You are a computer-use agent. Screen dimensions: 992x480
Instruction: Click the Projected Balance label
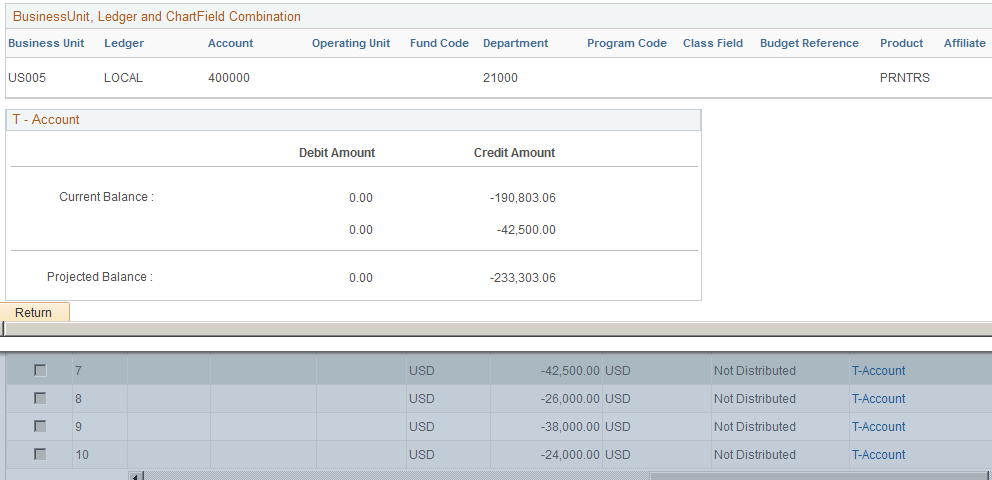point(100,277)
